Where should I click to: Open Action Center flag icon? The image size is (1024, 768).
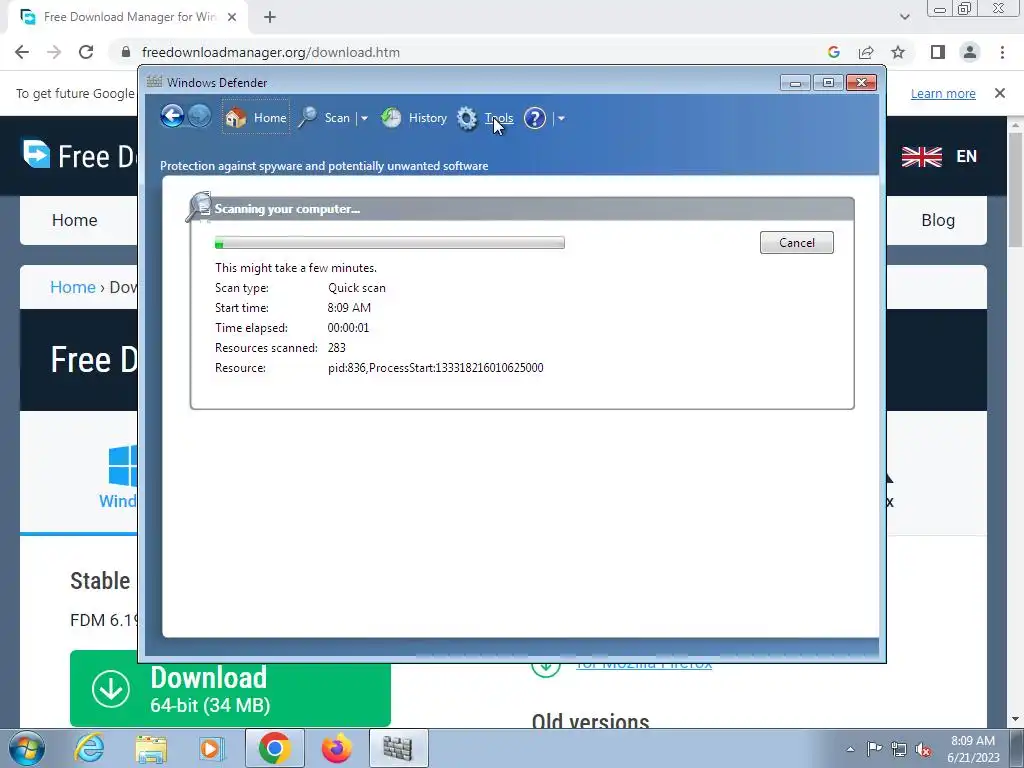point(874,748)
